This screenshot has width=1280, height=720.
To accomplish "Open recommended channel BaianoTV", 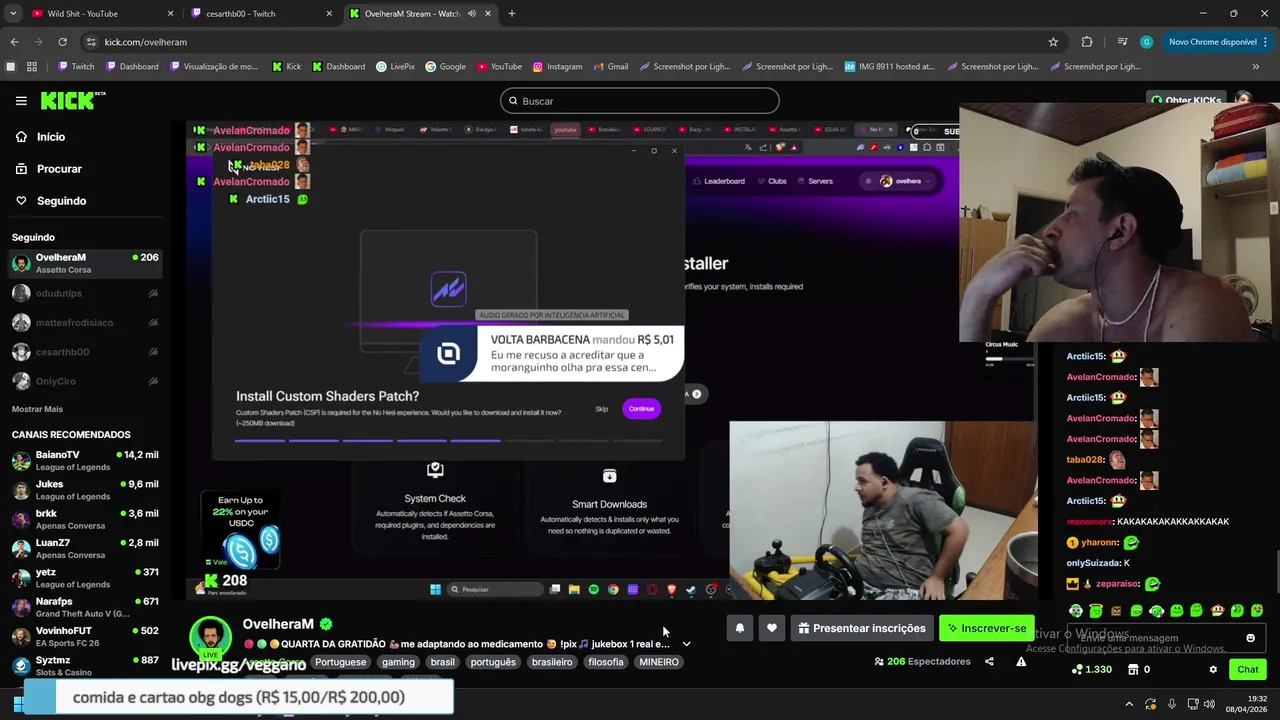I will [85, 460].
